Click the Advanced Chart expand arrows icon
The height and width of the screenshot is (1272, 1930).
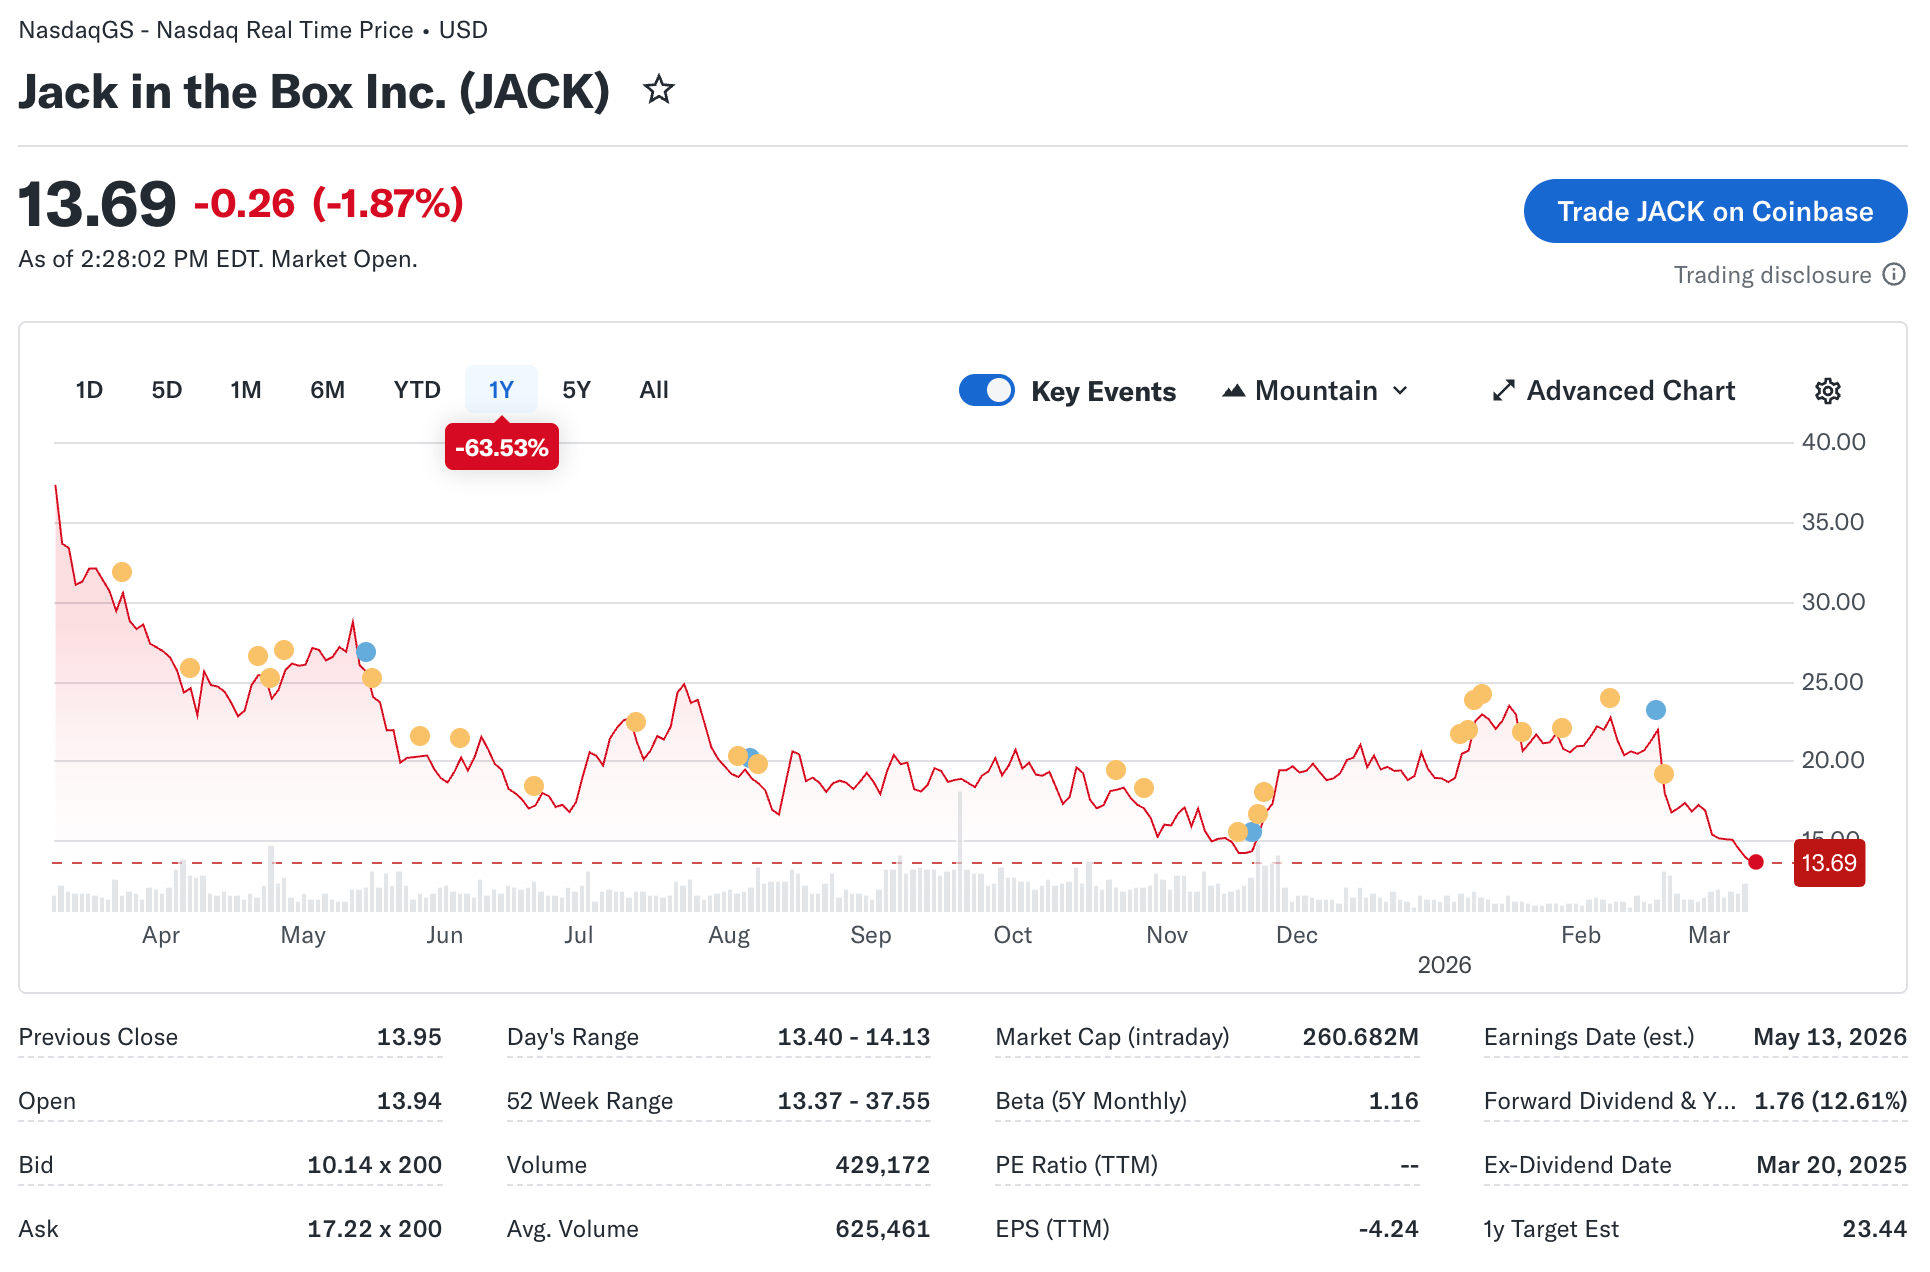pyautogui.click(x=1503, y=391)
